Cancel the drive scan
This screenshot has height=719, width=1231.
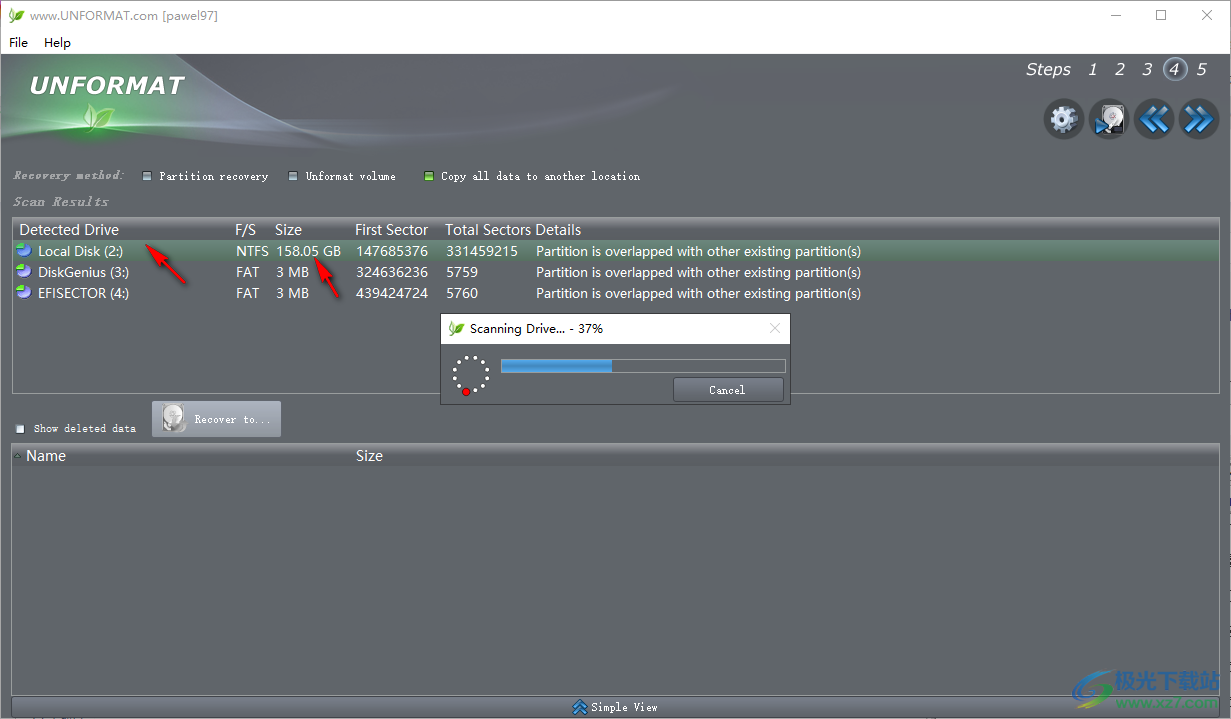click(728, 390)
